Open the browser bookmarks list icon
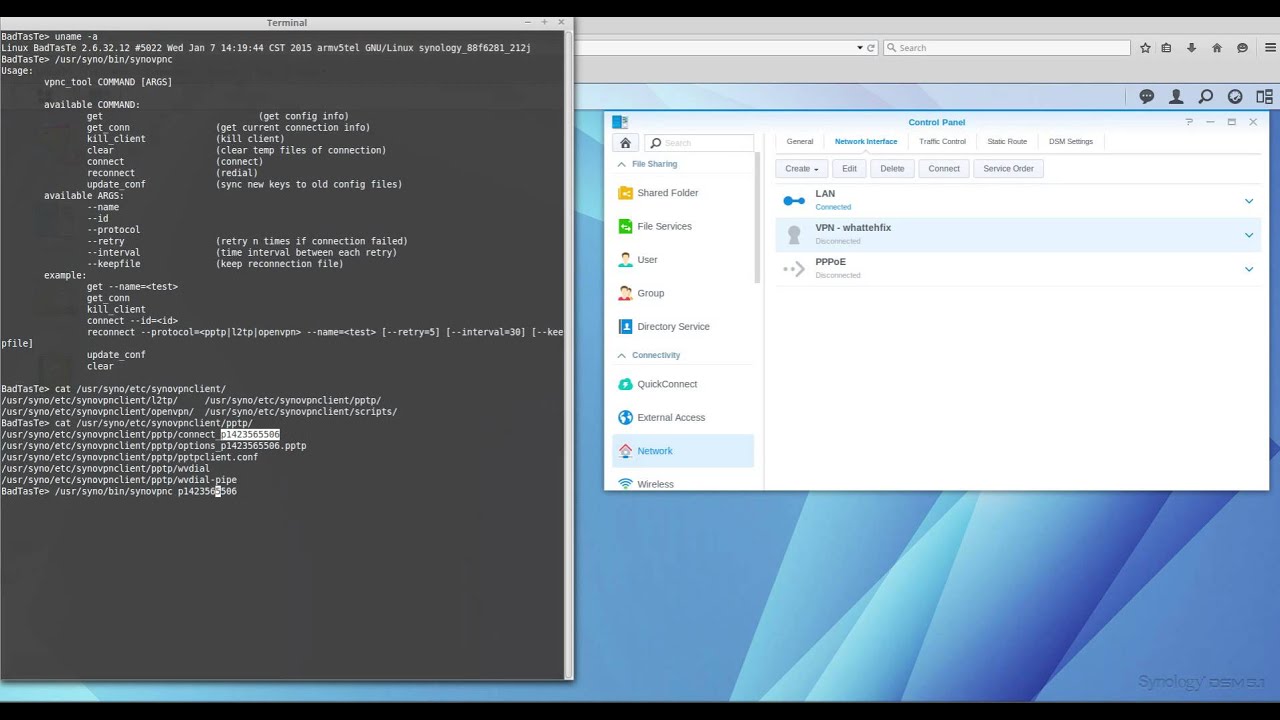 1168,48
